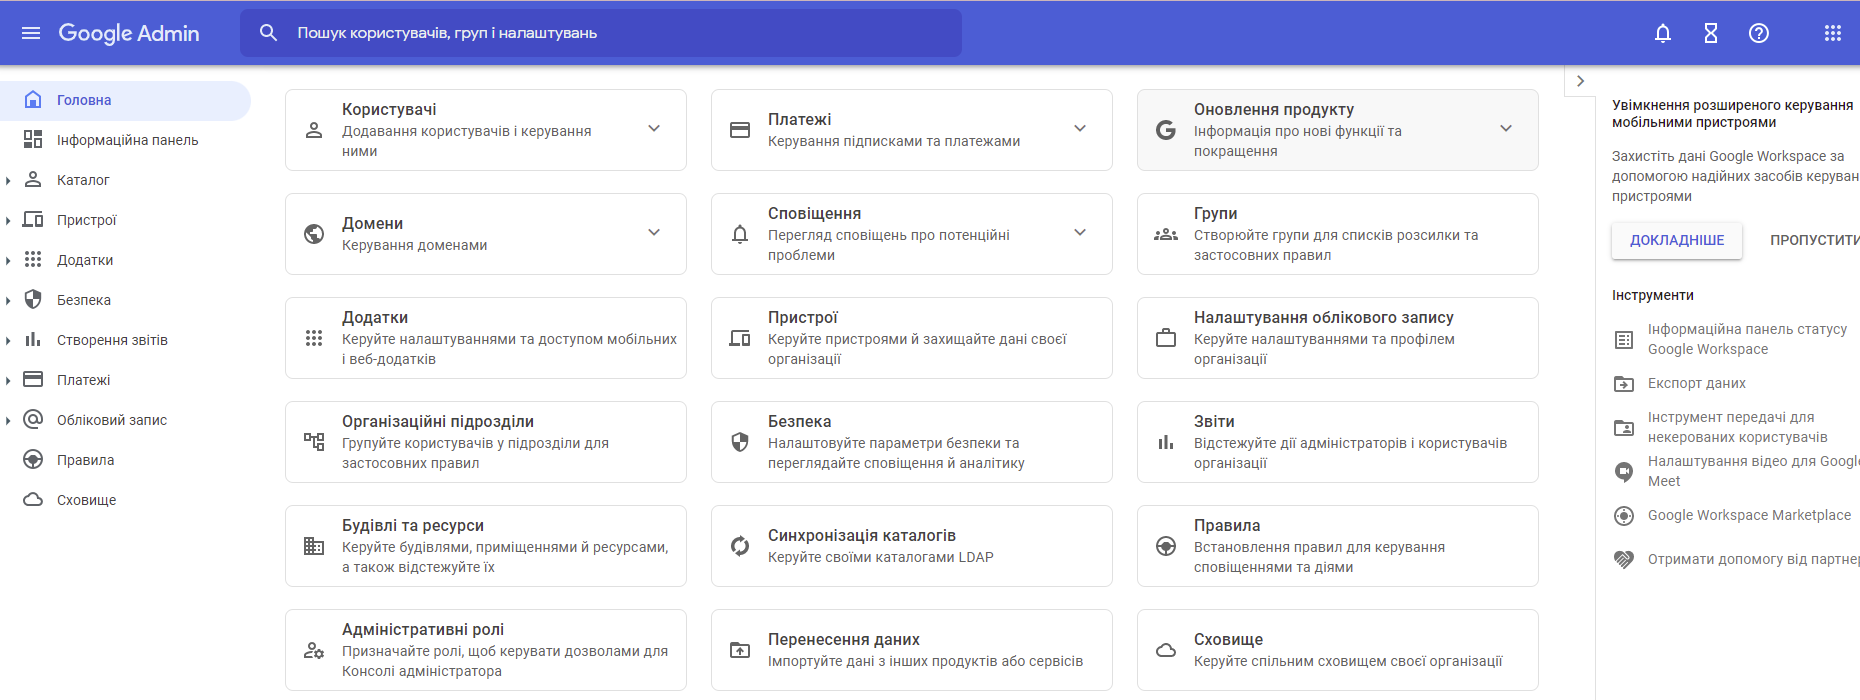Open the Google apps grid icon
This screenshot has height=700, width=1860.
(1833, 33)
